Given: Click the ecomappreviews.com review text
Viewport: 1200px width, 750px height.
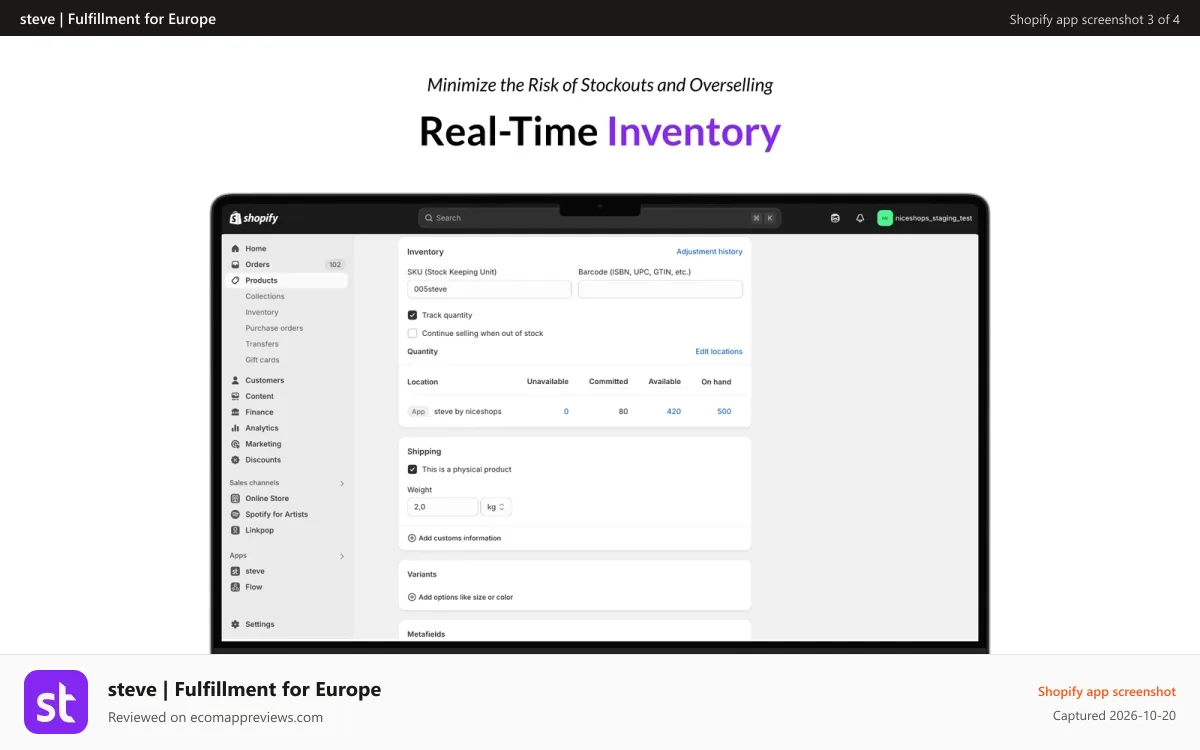Looking at the screenshot, I should tap(216, 717).
